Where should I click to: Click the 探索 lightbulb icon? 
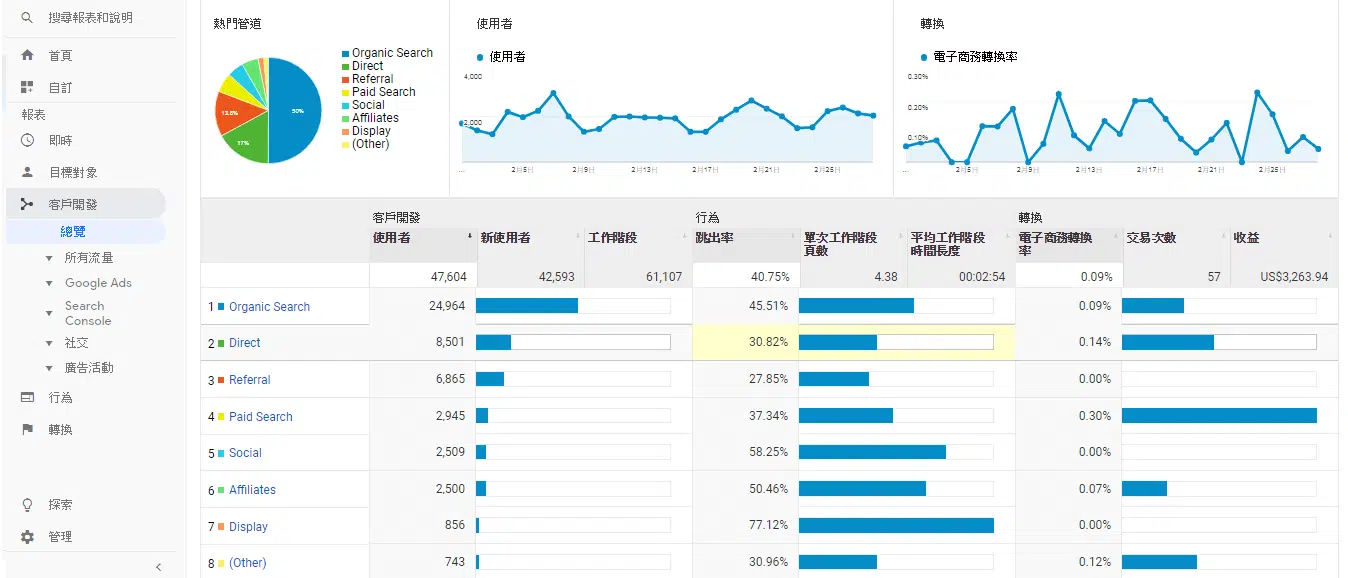click(x=27, y=504)
